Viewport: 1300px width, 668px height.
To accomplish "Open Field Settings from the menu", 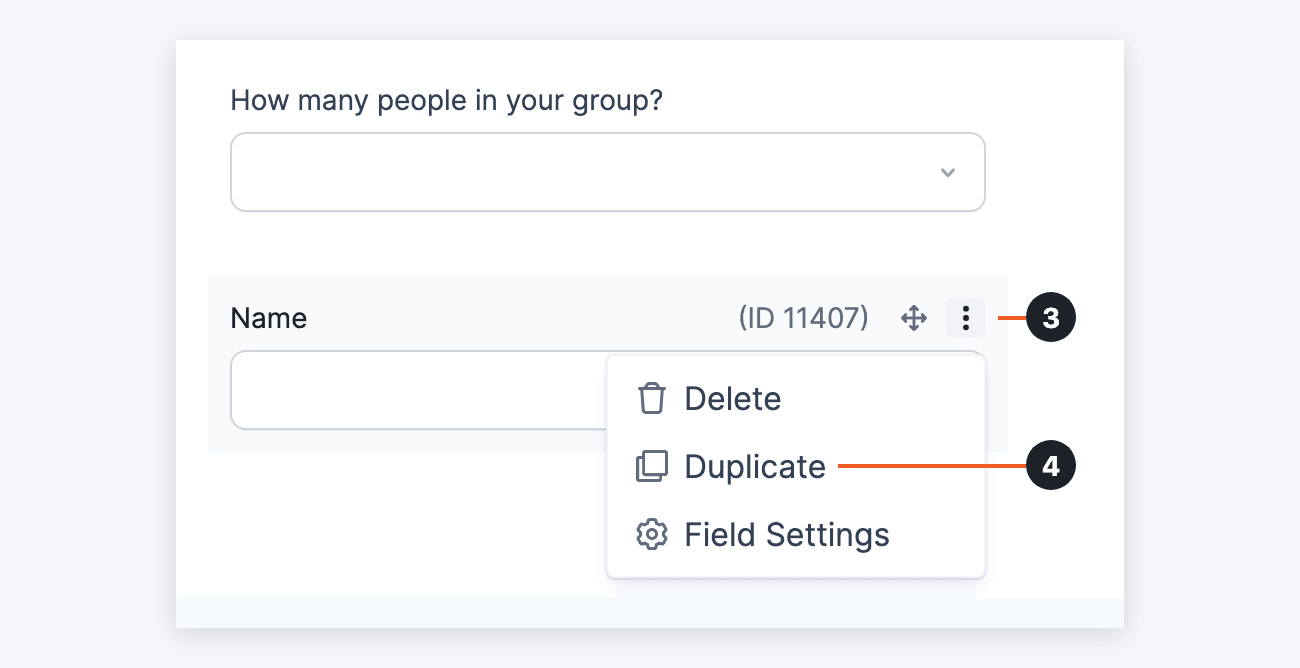I will coord(796,535).
